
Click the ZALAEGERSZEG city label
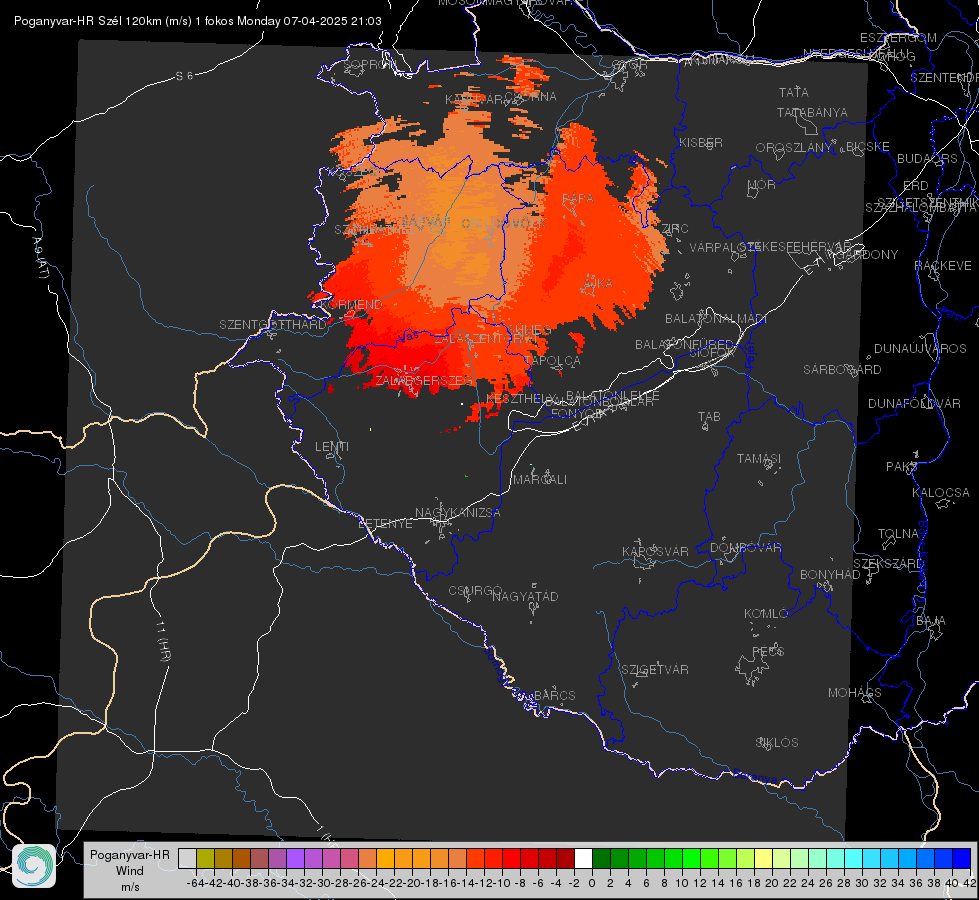(x=423, y=380)
